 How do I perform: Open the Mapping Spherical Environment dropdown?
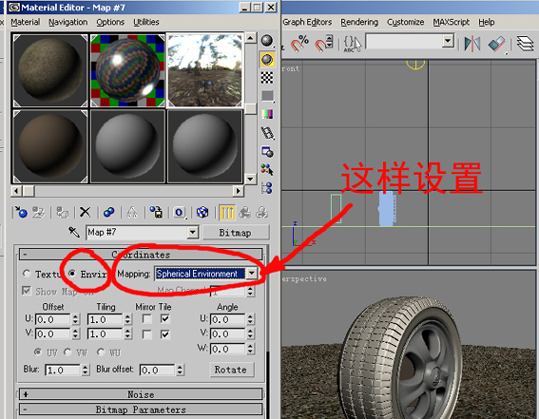tap(252, 274)
